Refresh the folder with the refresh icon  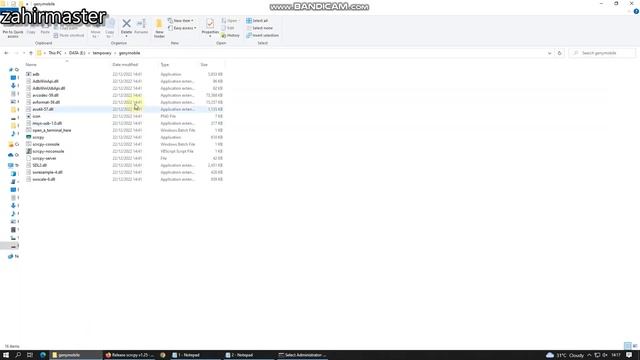point(560,53)
